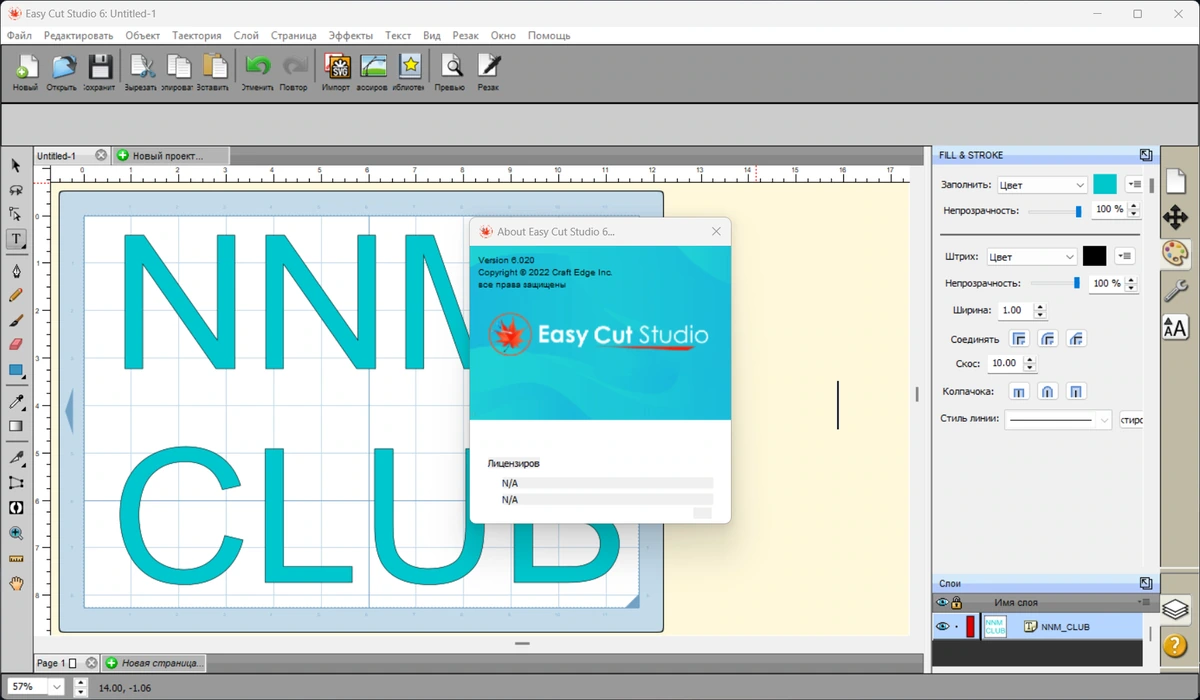This screenshot has height=700, width=1200.
Task: Open the stroke color options menu button
Action: tap(1125, 257)
